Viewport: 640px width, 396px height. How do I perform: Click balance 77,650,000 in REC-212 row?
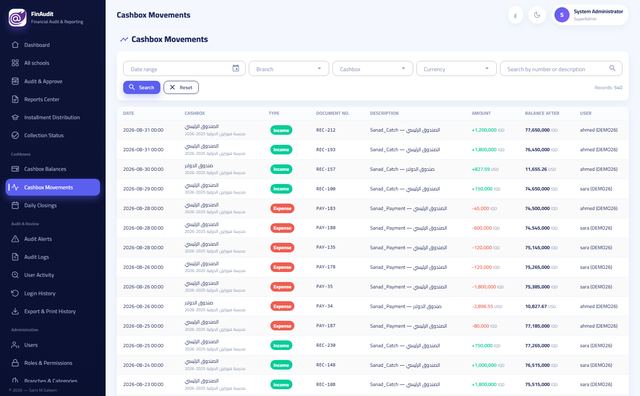click(x=537, y=130)
